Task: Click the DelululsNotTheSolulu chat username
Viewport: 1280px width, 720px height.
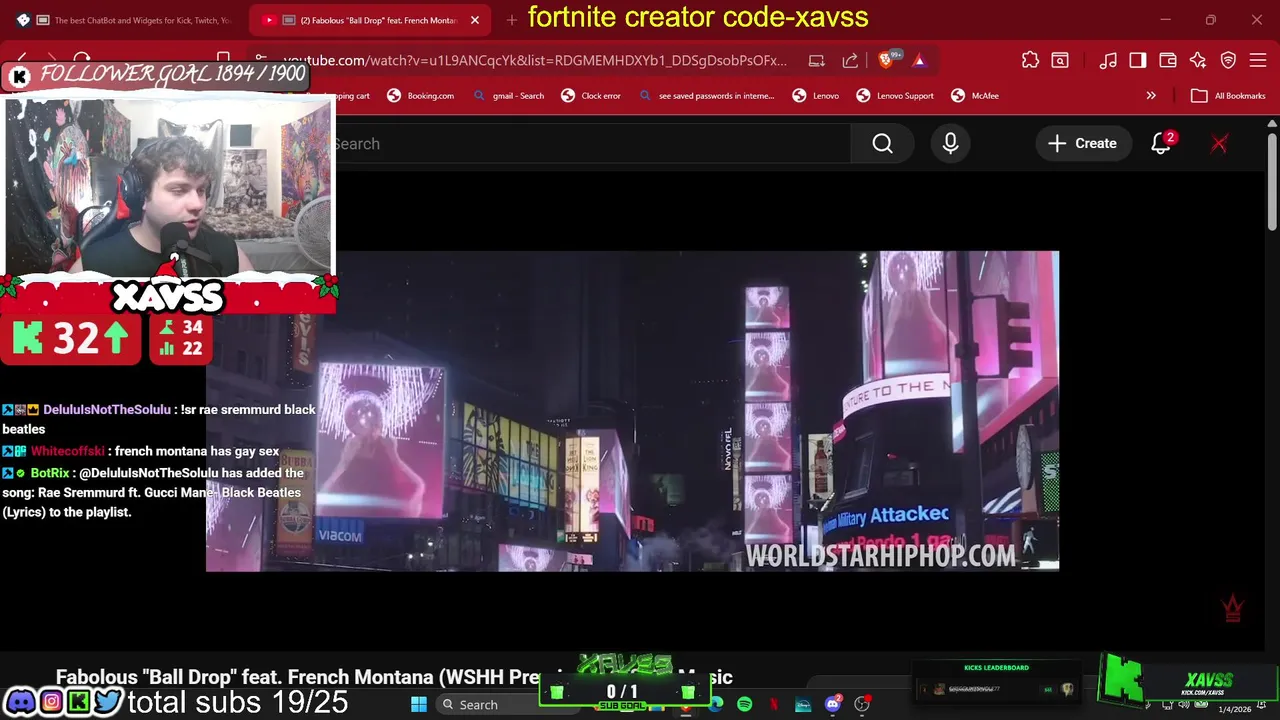Action: coord(107,410)
